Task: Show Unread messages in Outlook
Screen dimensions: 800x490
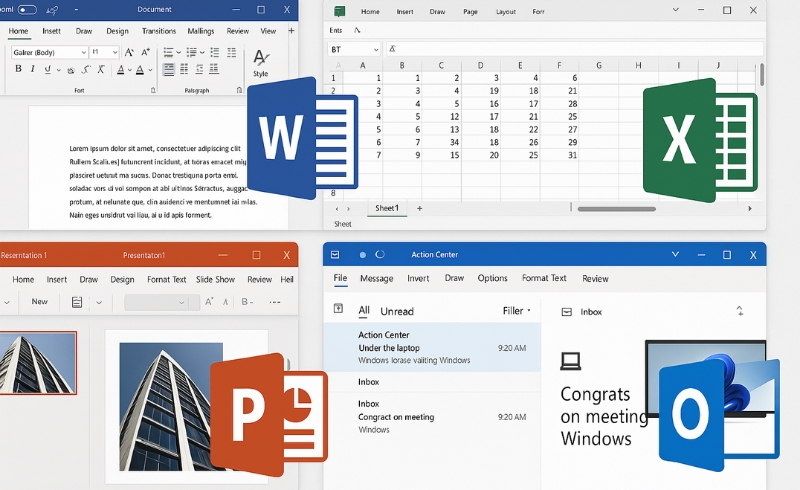Action: [x=397, y=311]
